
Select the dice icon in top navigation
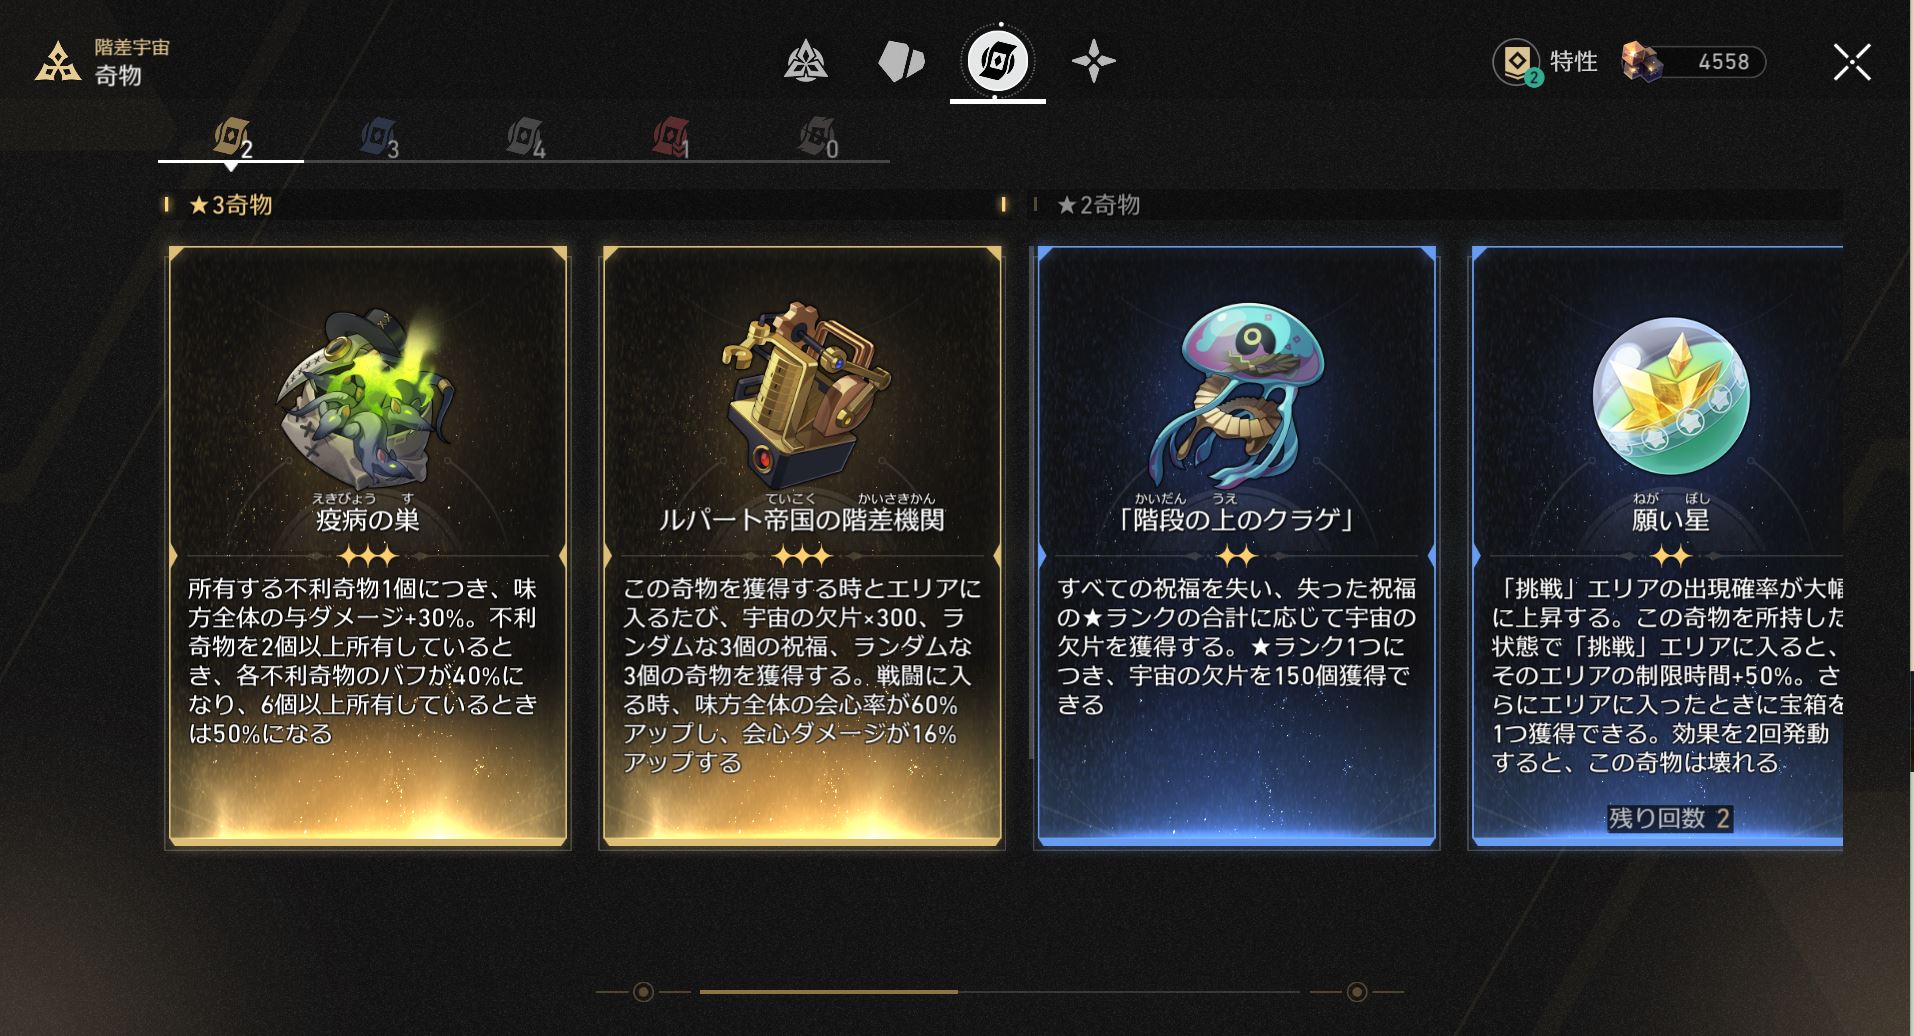click(x=901, y=61)
